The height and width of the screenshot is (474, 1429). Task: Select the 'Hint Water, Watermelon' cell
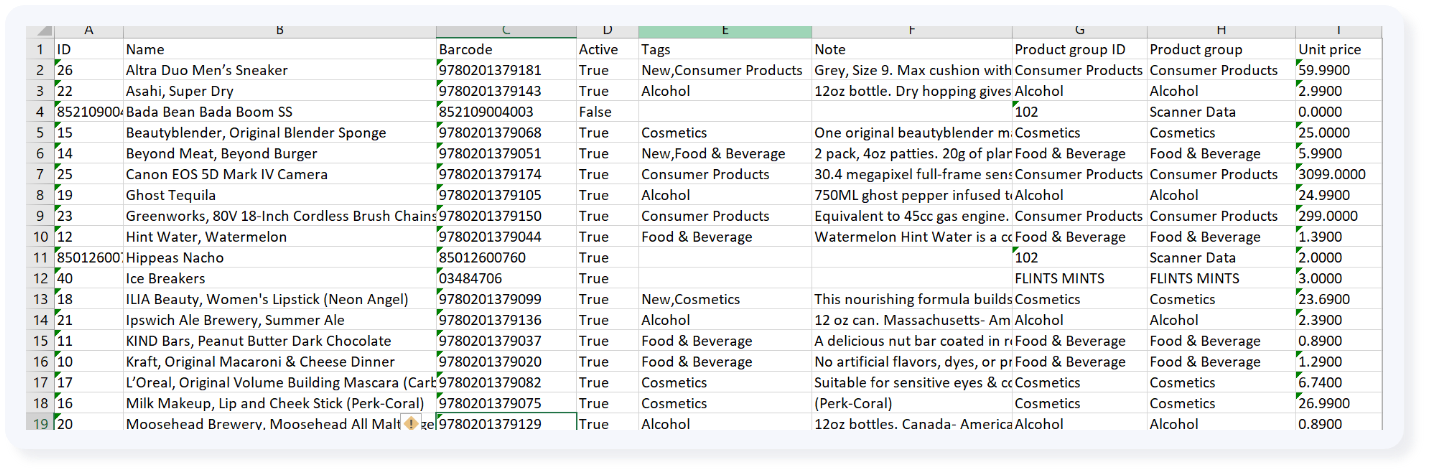click(x=280, y=237)
